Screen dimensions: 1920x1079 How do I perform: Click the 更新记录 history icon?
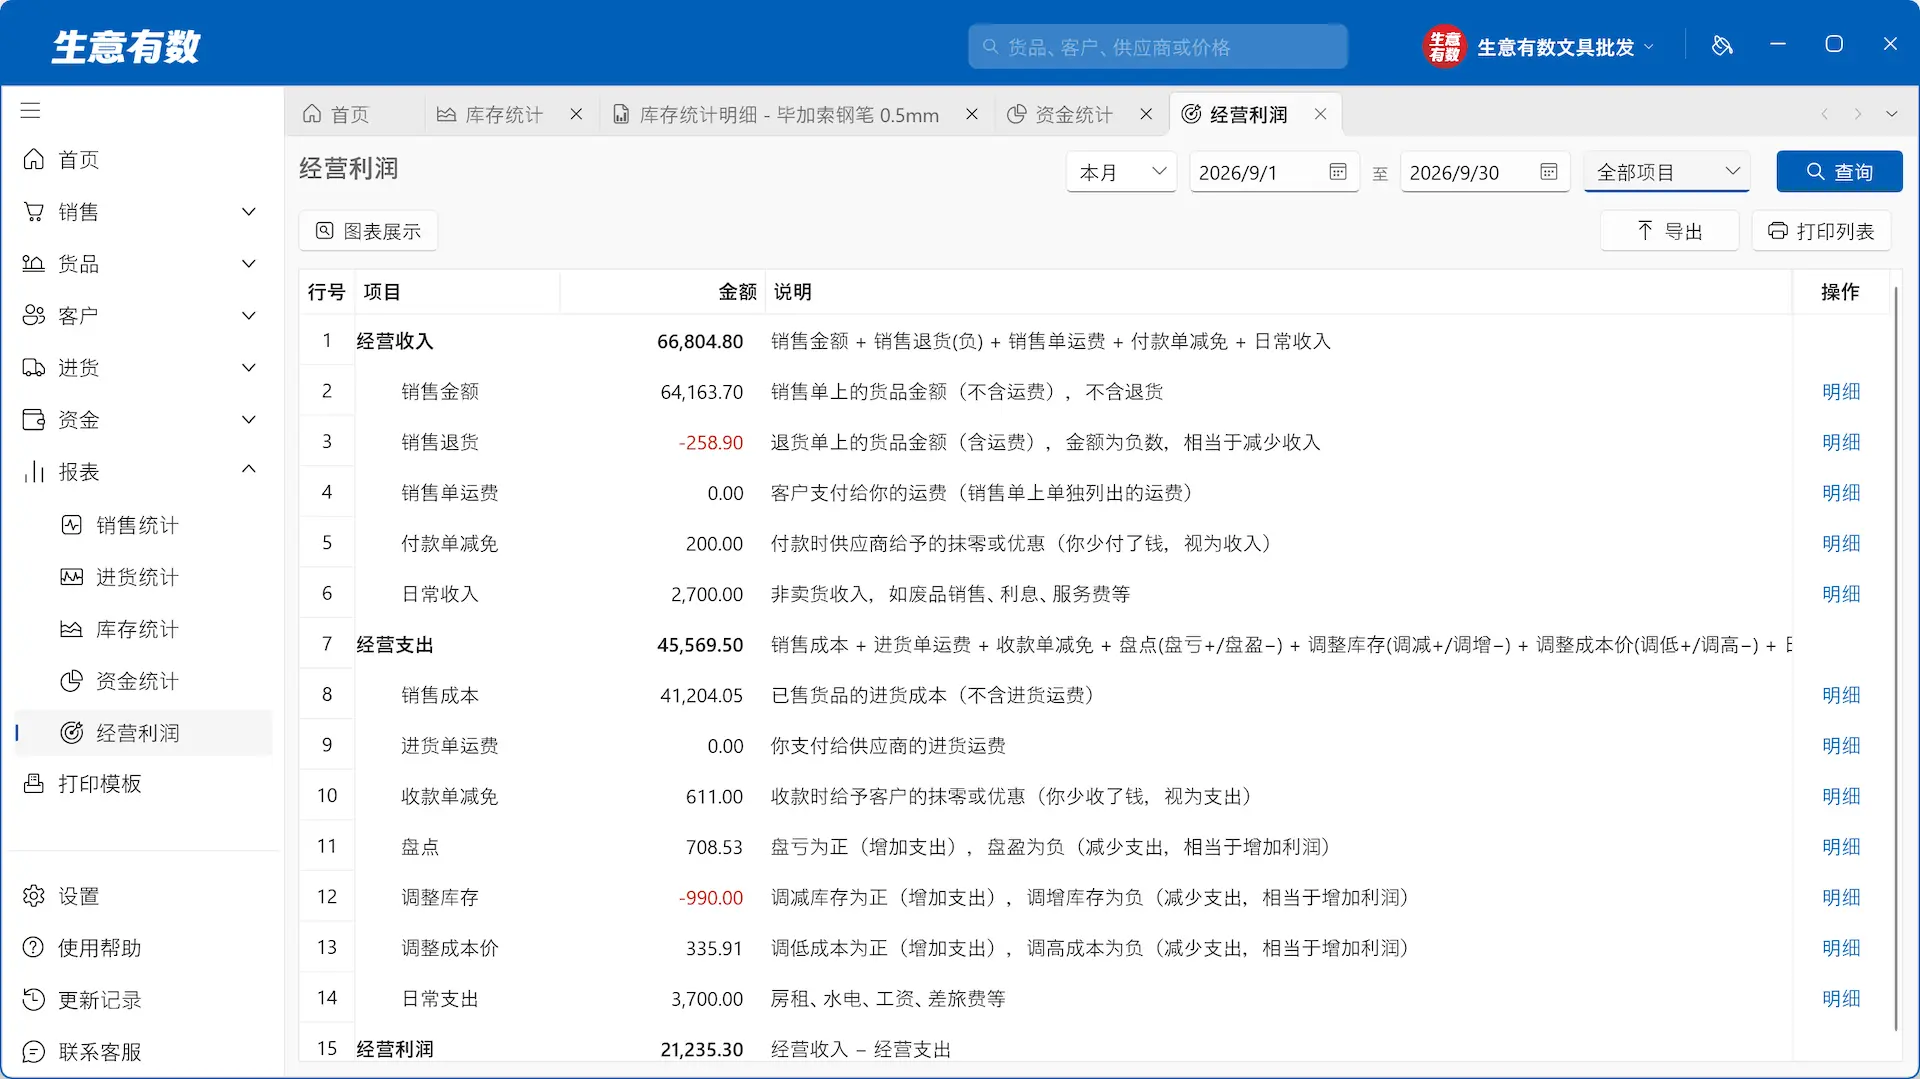click(x=34, y=1000)
